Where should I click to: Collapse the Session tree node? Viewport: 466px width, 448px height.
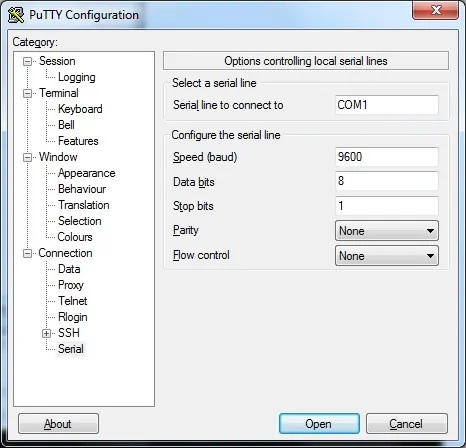27,61
